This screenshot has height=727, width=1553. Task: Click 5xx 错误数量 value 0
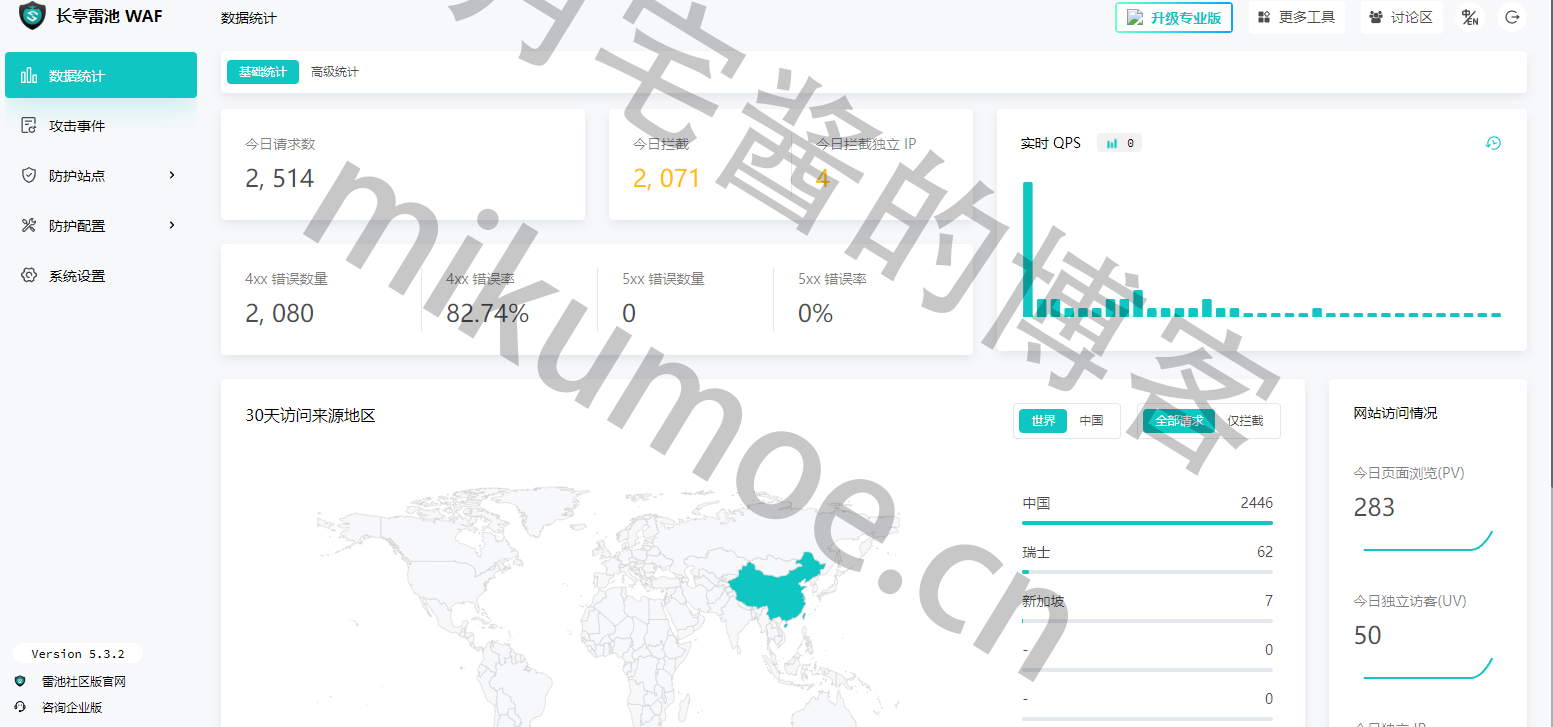tap(629, 313)
